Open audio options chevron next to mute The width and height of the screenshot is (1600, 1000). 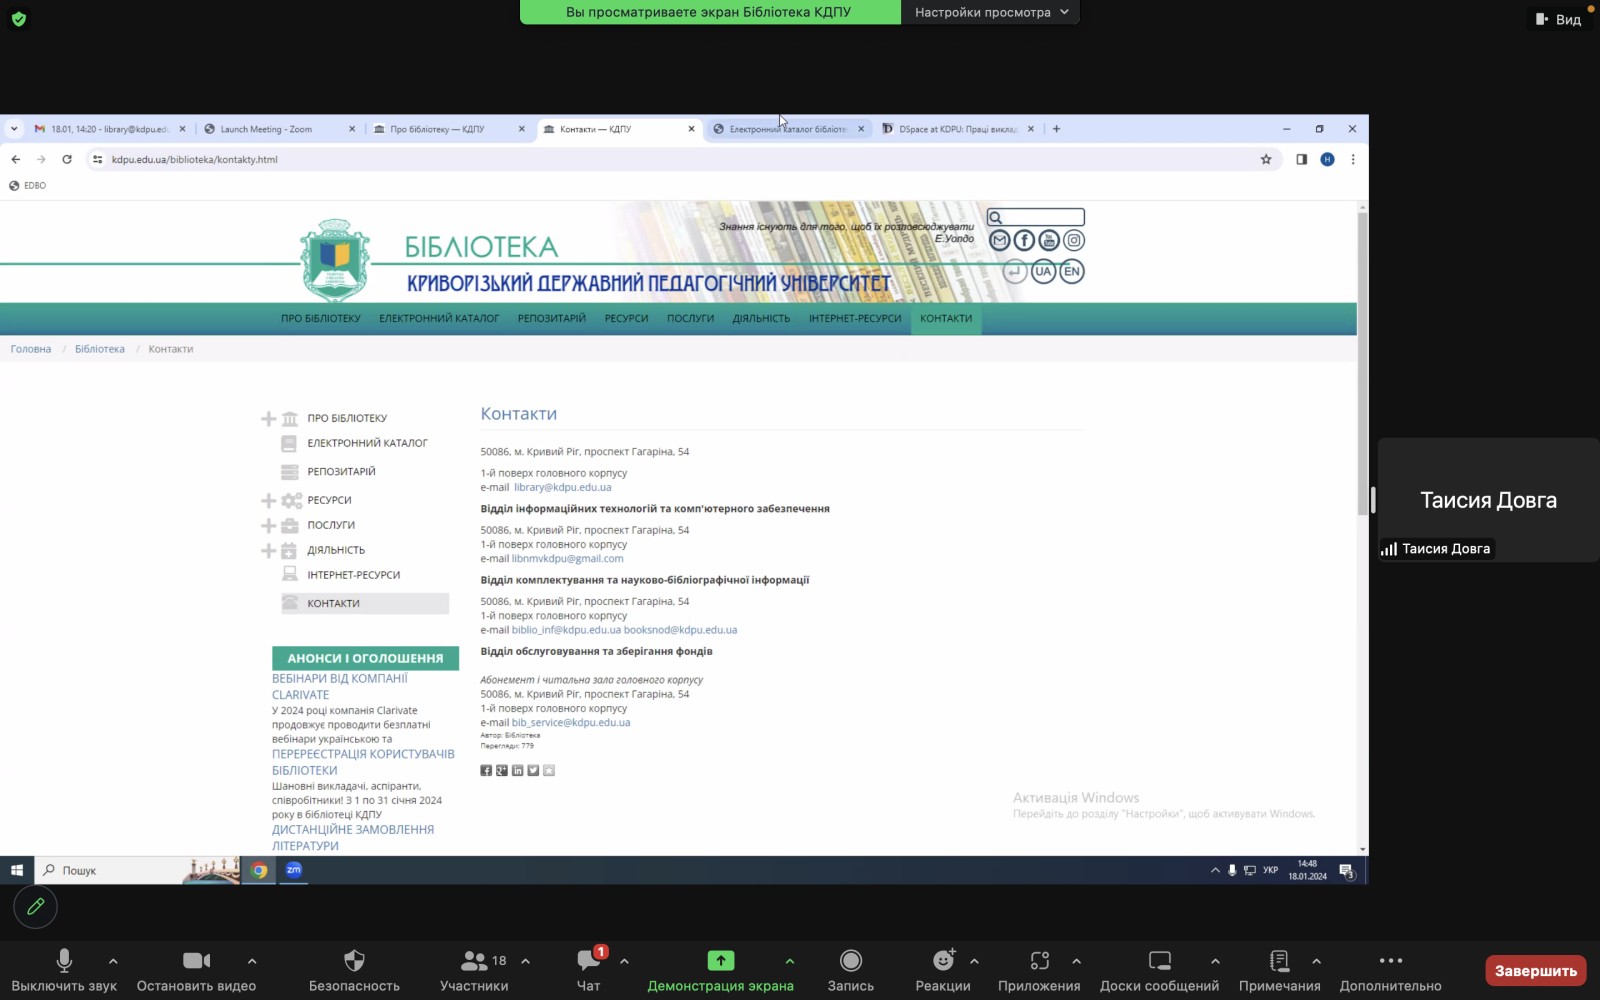click(113, 961)
